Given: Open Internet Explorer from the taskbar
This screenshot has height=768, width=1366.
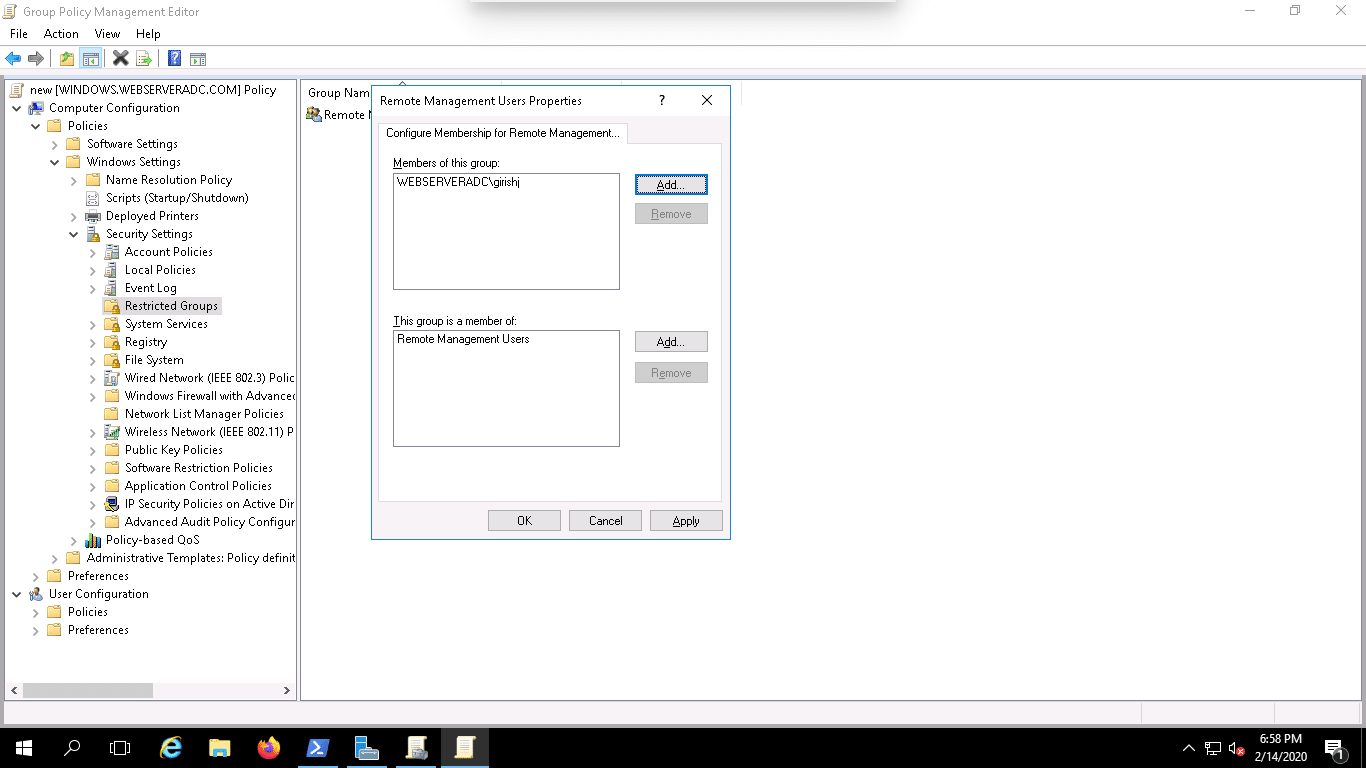Looking at the screenshot, I should [x=171, y=747].
